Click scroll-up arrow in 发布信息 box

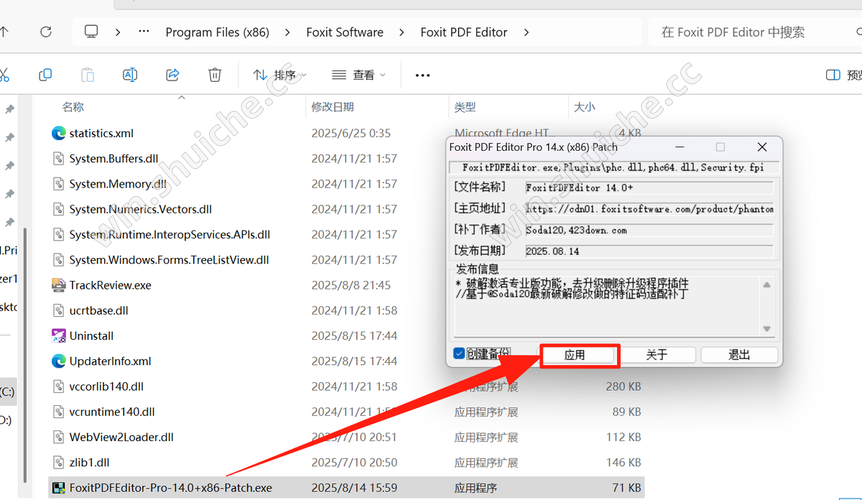click(x=767, y=285)
